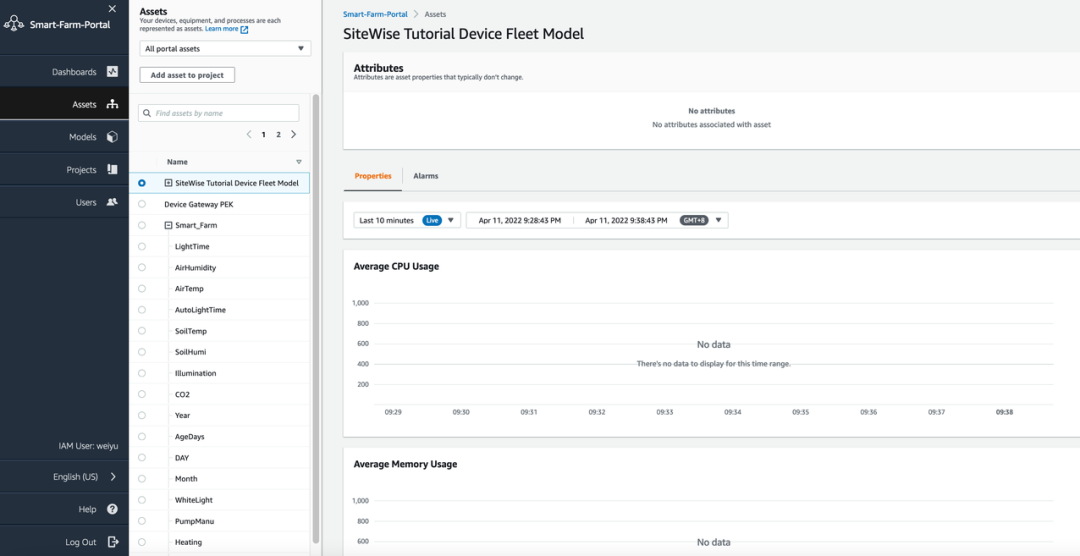Select the Month asset row

(220, 479)
